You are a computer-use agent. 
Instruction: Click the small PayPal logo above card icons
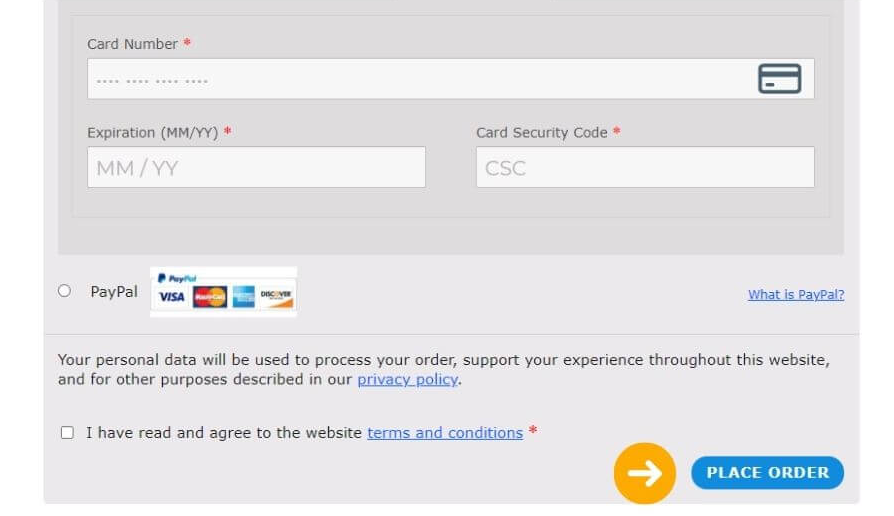[x=177, y=278]
